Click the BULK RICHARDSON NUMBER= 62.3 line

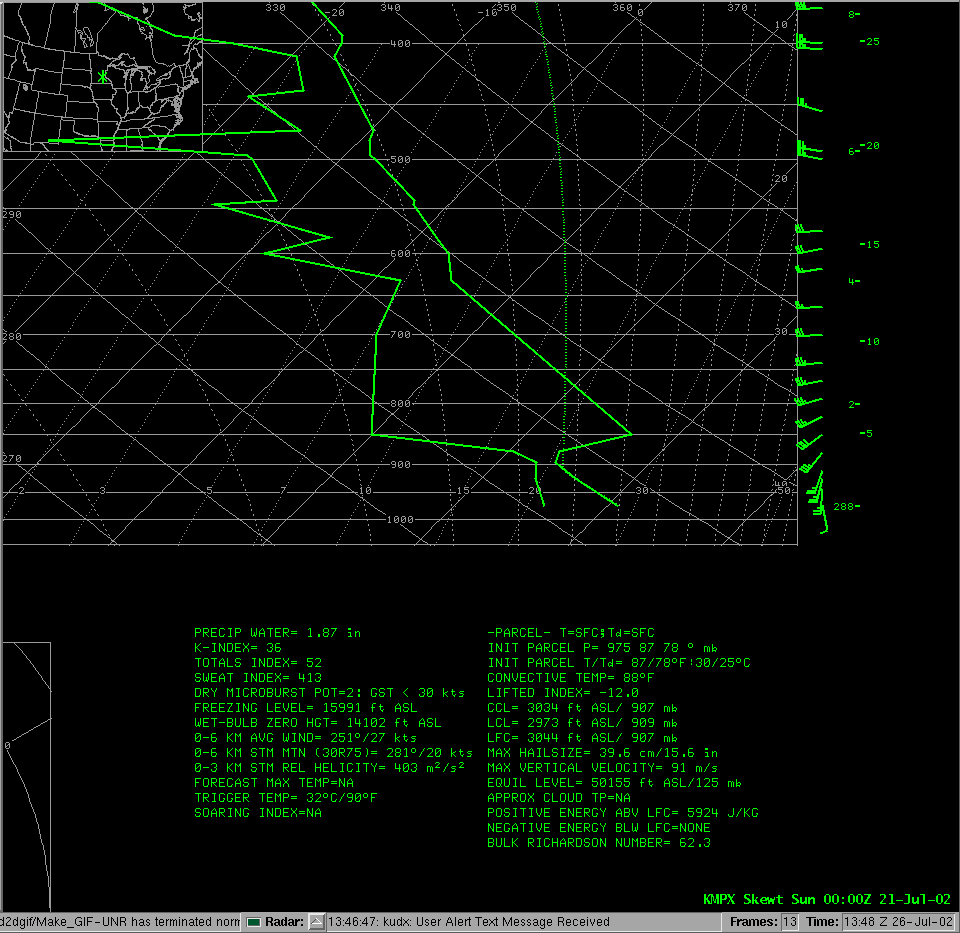[x=599, y=843]
